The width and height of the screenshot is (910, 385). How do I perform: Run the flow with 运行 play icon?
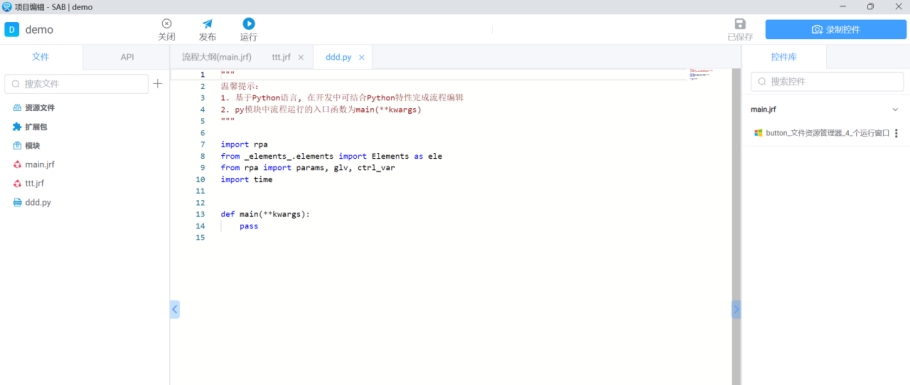click(248, 24)
